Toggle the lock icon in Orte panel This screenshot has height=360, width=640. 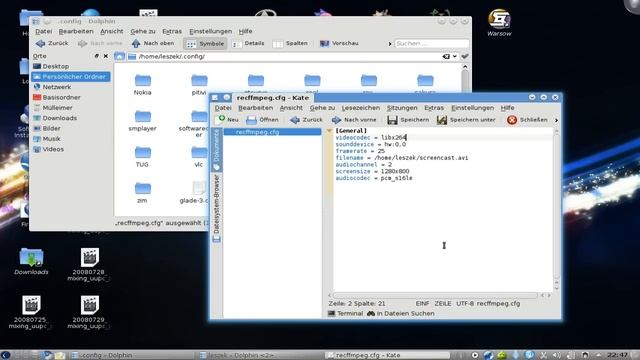[97, 56]
